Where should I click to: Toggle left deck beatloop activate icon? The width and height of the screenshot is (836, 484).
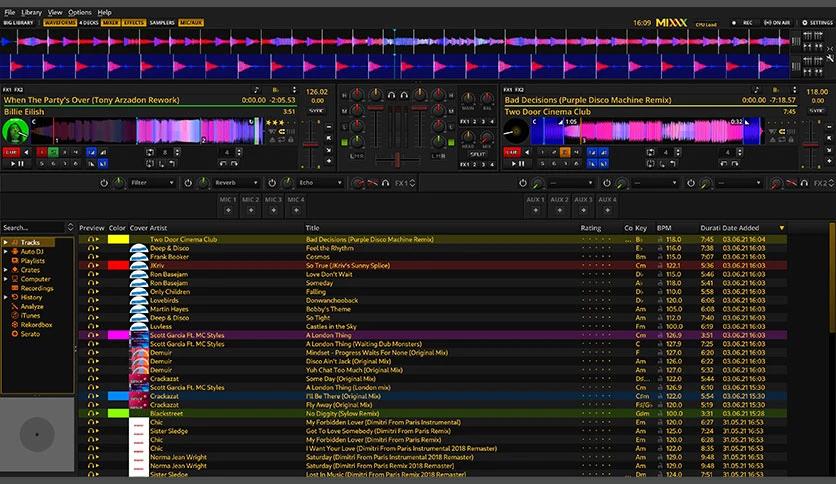pyautogui.click(x=150, y=152)
